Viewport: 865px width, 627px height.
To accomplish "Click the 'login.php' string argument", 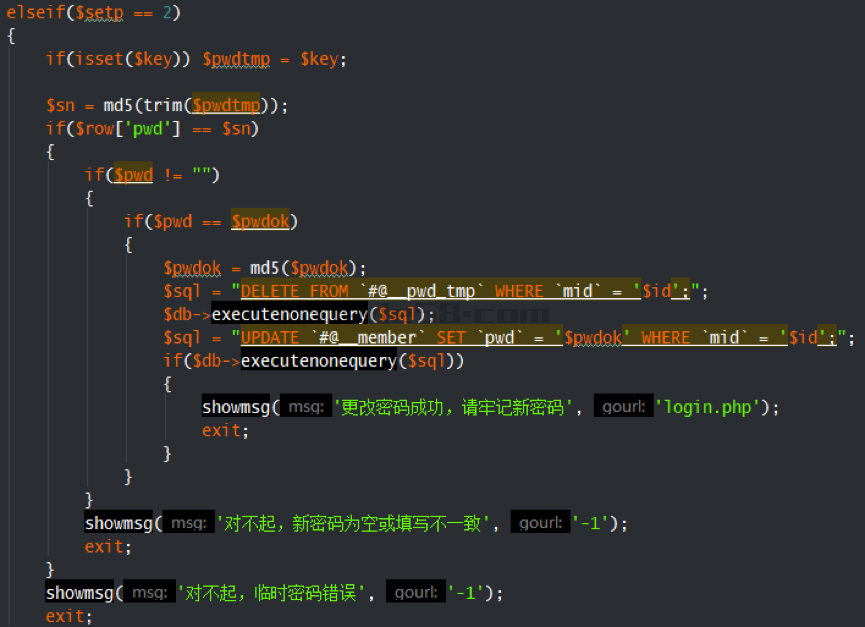I will pos(711,407).
